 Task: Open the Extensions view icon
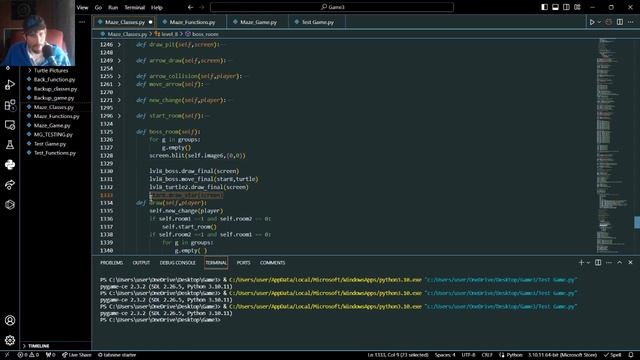(x=10, y=105)
